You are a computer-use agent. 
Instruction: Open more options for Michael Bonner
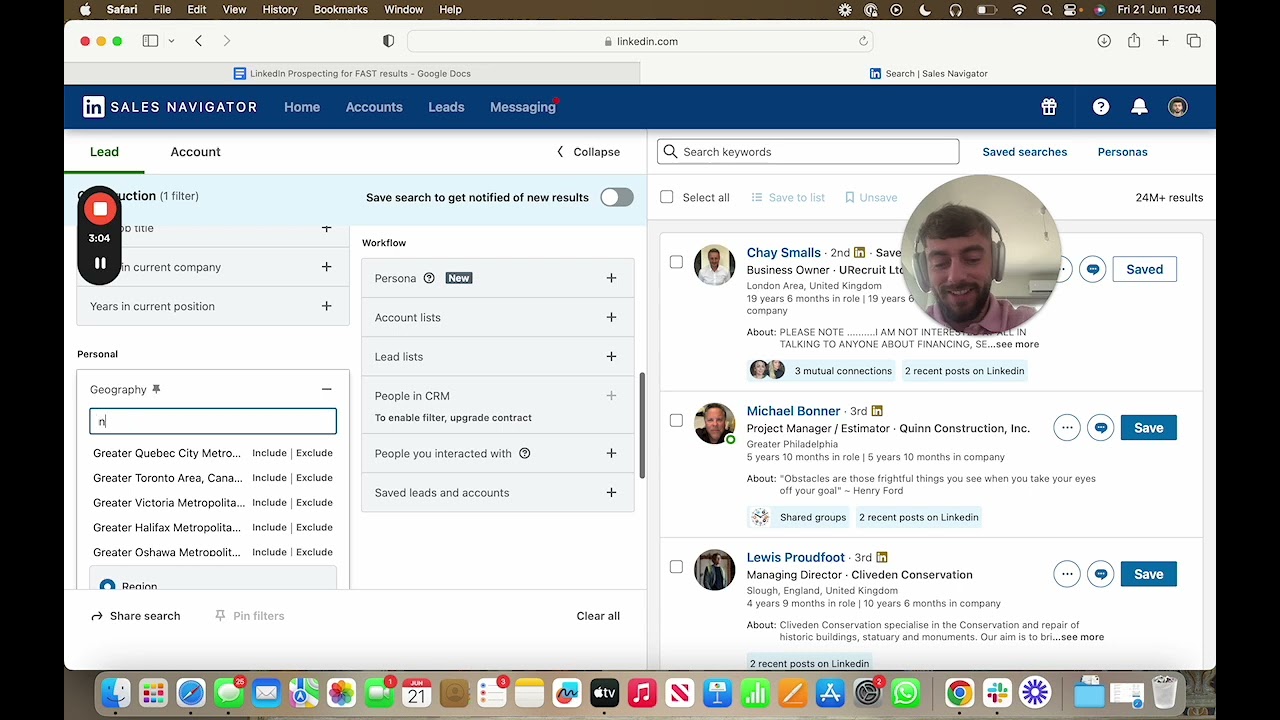1067,428
